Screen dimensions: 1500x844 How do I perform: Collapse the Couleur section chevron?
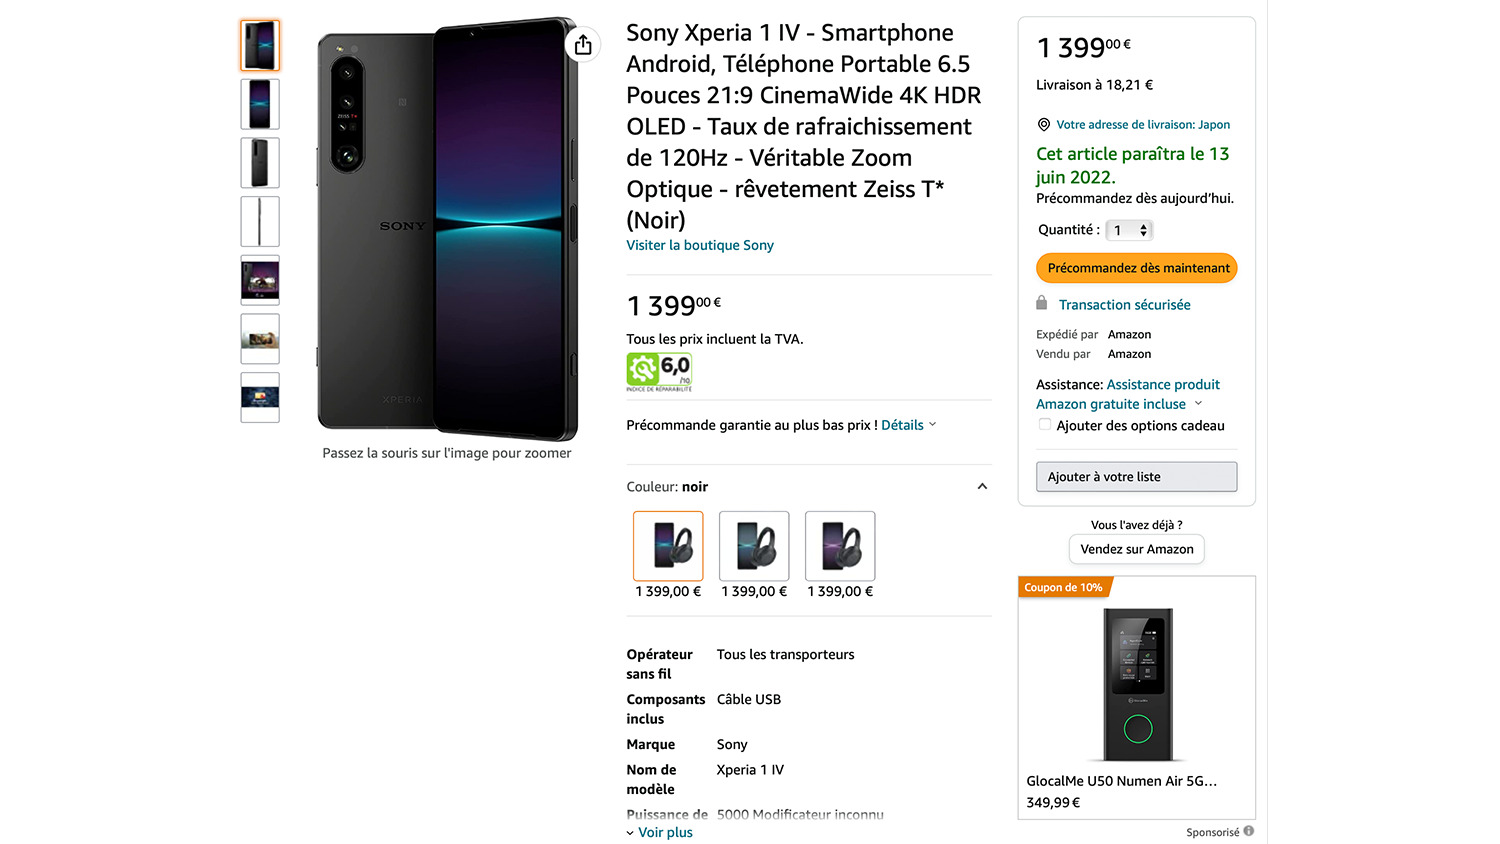(982, 487)
